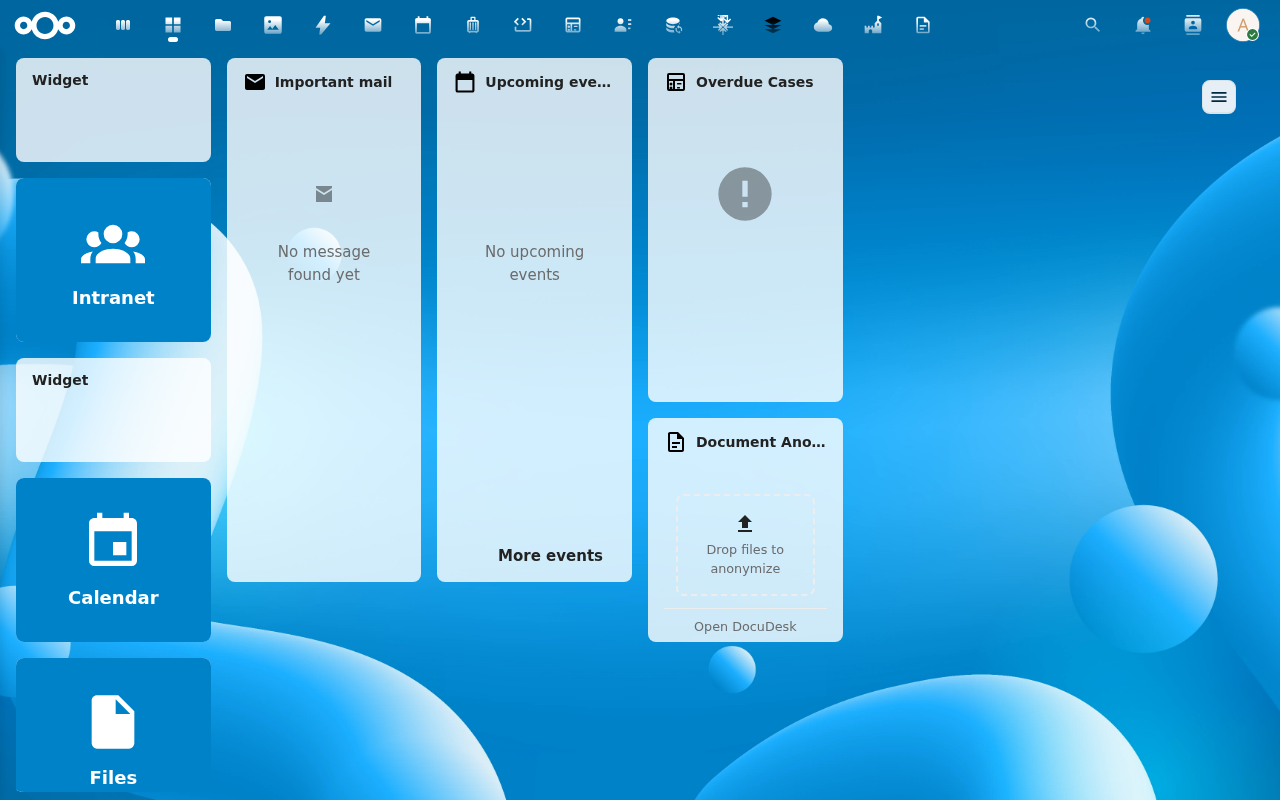Open the search magnifier in the header
Image resolution: width=1280 pixels, height=800 pixels.
point(1093,25)
